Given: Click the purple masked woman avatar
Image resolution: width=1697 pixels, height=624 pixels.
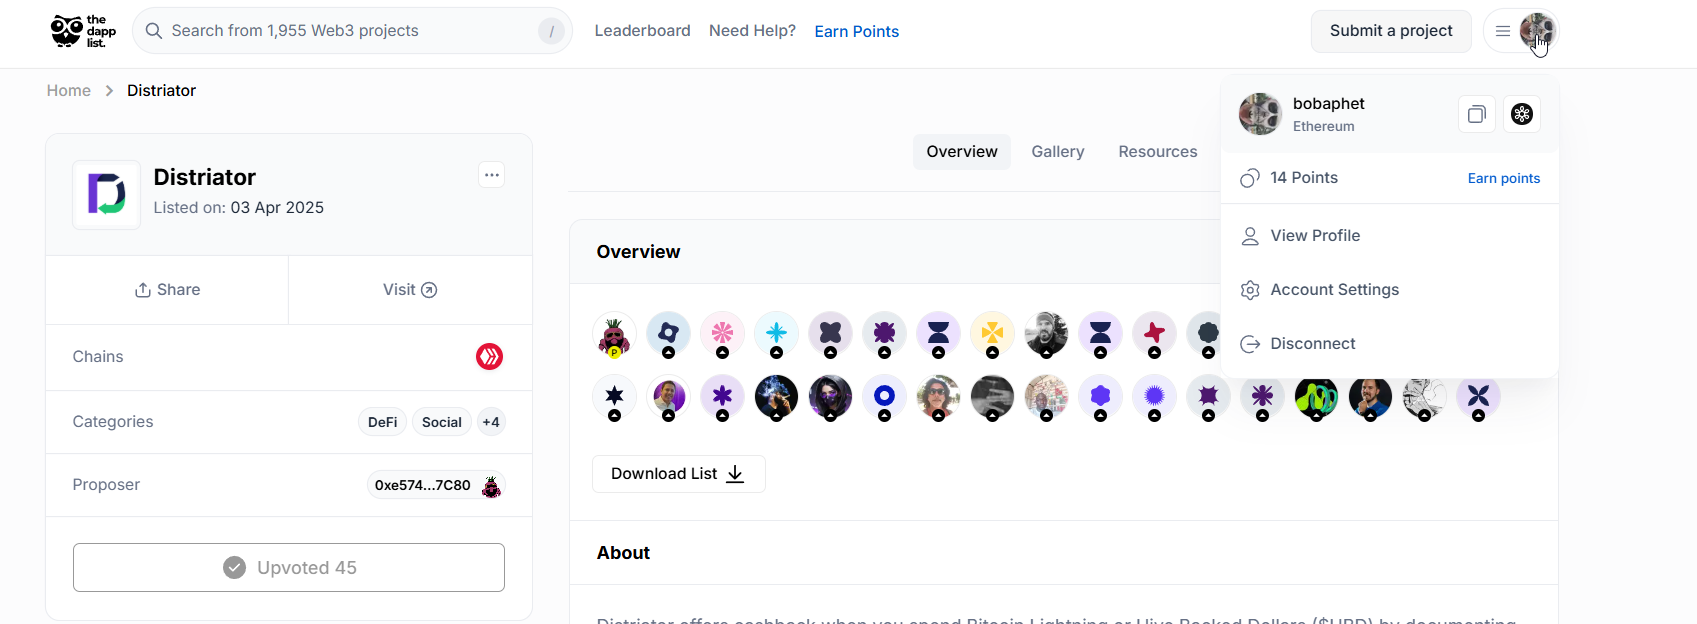Looking at the screenshot, I should click(x=830, y=397).
